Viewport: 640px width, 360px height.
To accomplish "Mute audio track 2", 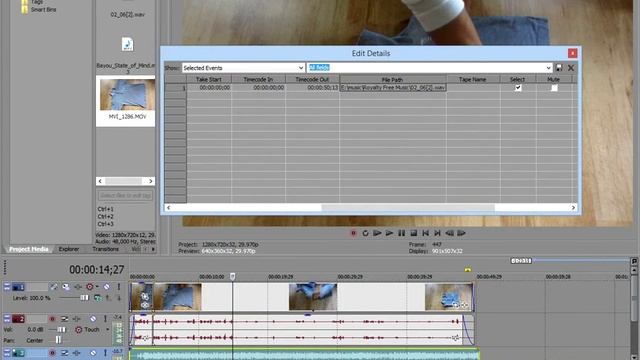I will pyautogui.click(x=93, y=318).
